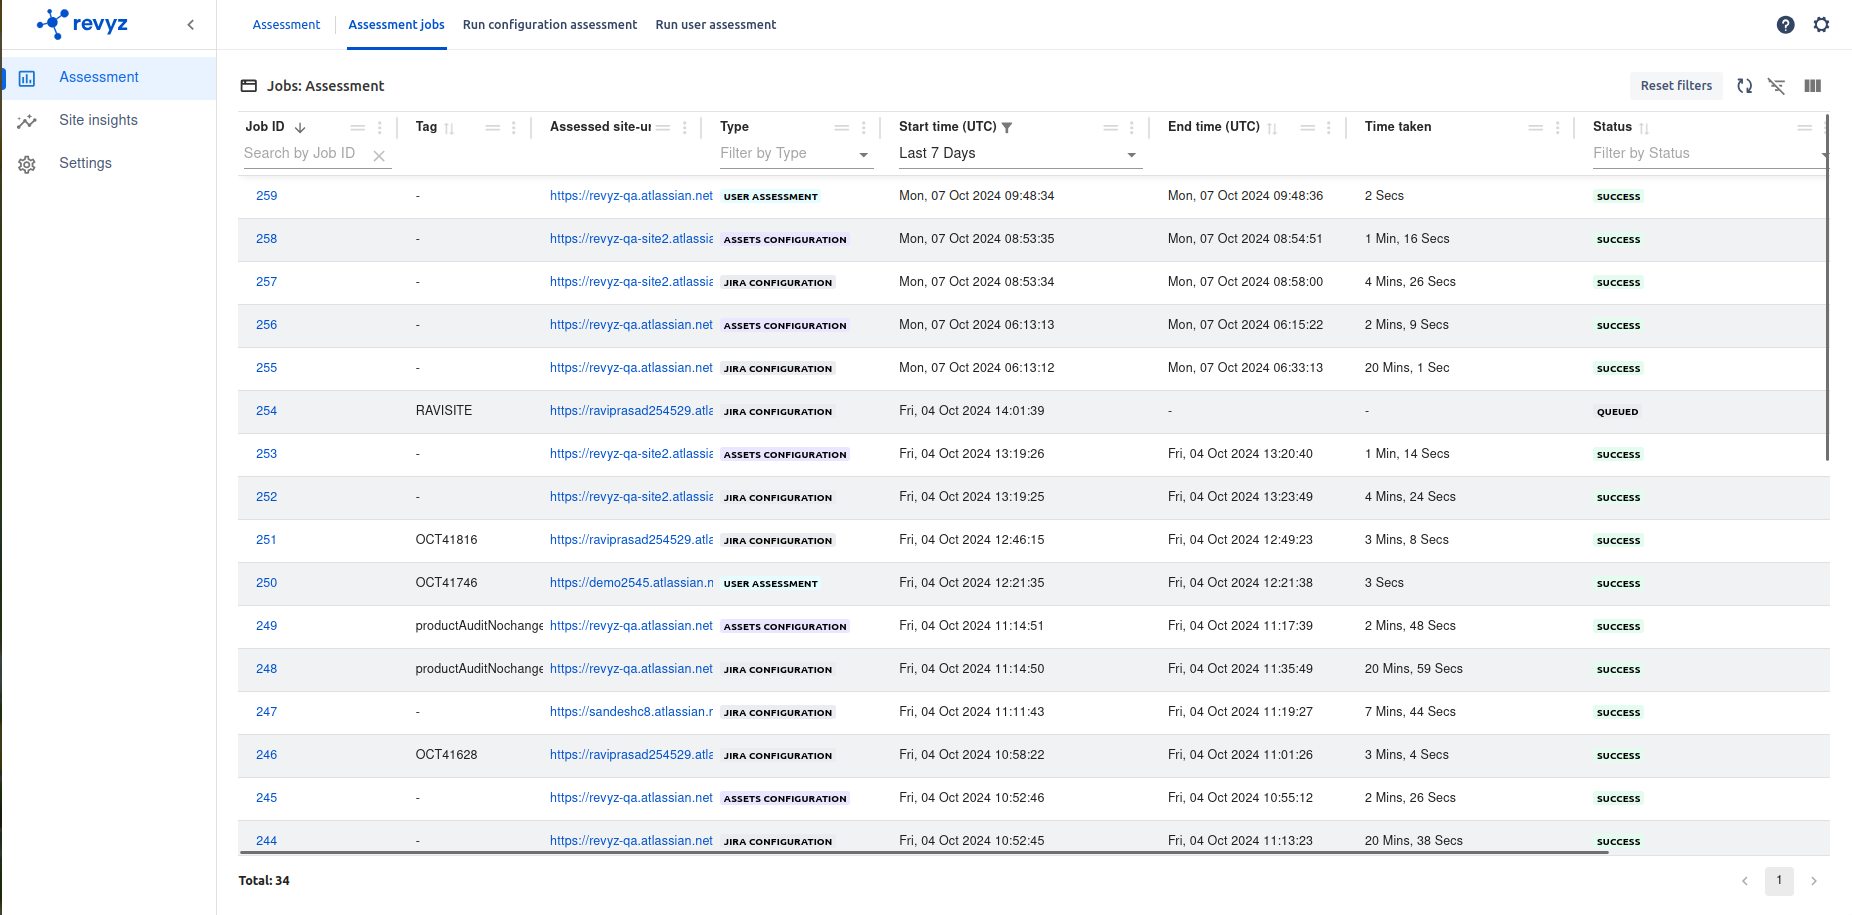
Task: Open the settings gear in top bar
Action: [1821, 25]
